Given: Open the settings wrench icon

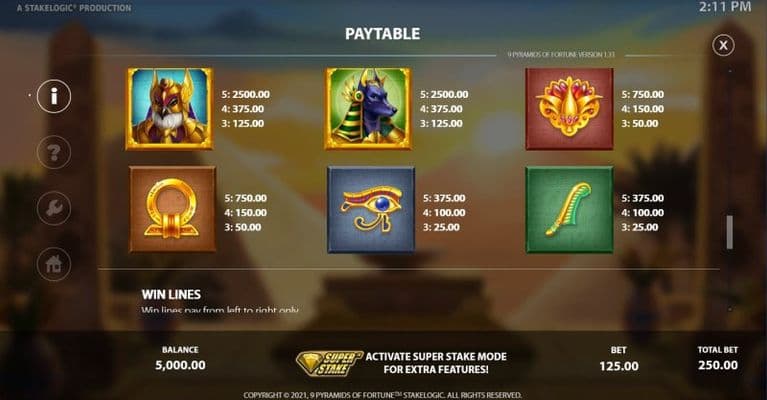Looking at the screenshot, I should pos(54,208).
